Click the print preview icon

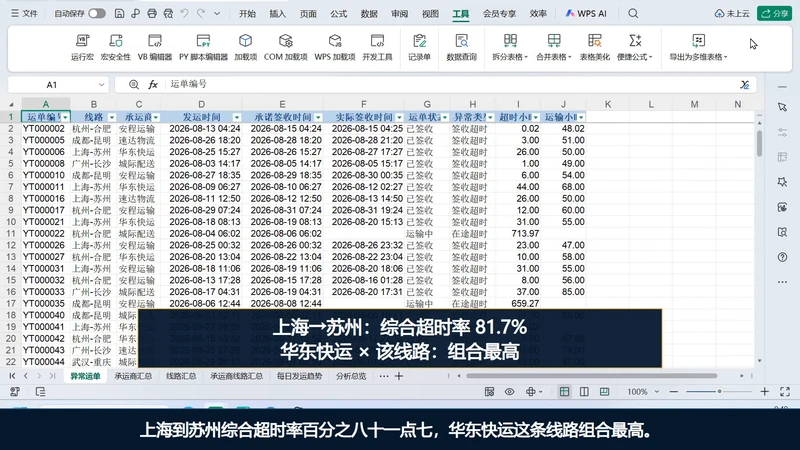tap(168, 14)
